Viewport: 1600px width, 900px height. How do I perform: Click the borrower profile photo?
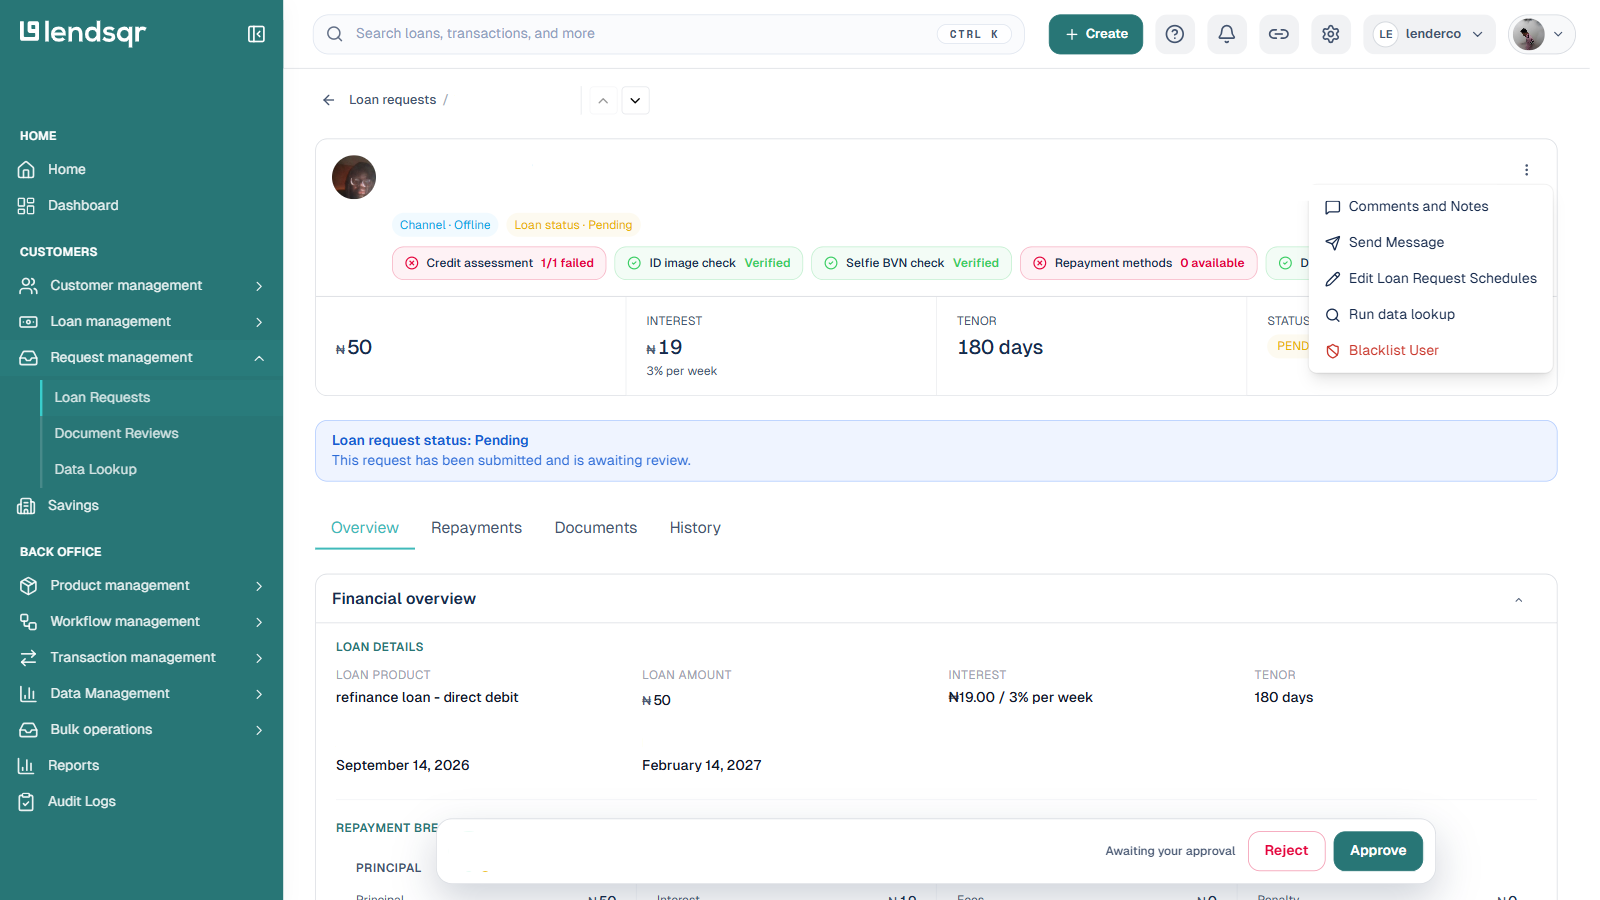coord(354,177)
